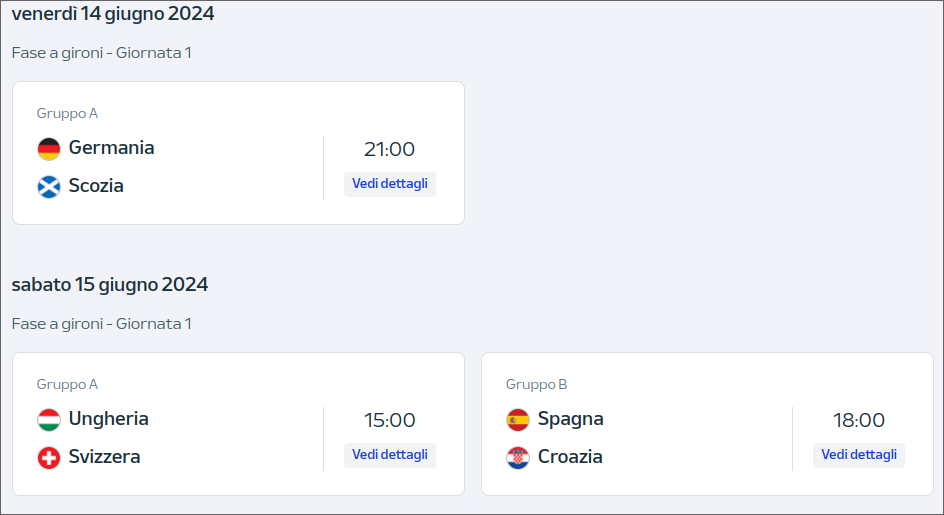Click the Switzerland flag icon
944x515 pixels.
(x=49, y=458)
